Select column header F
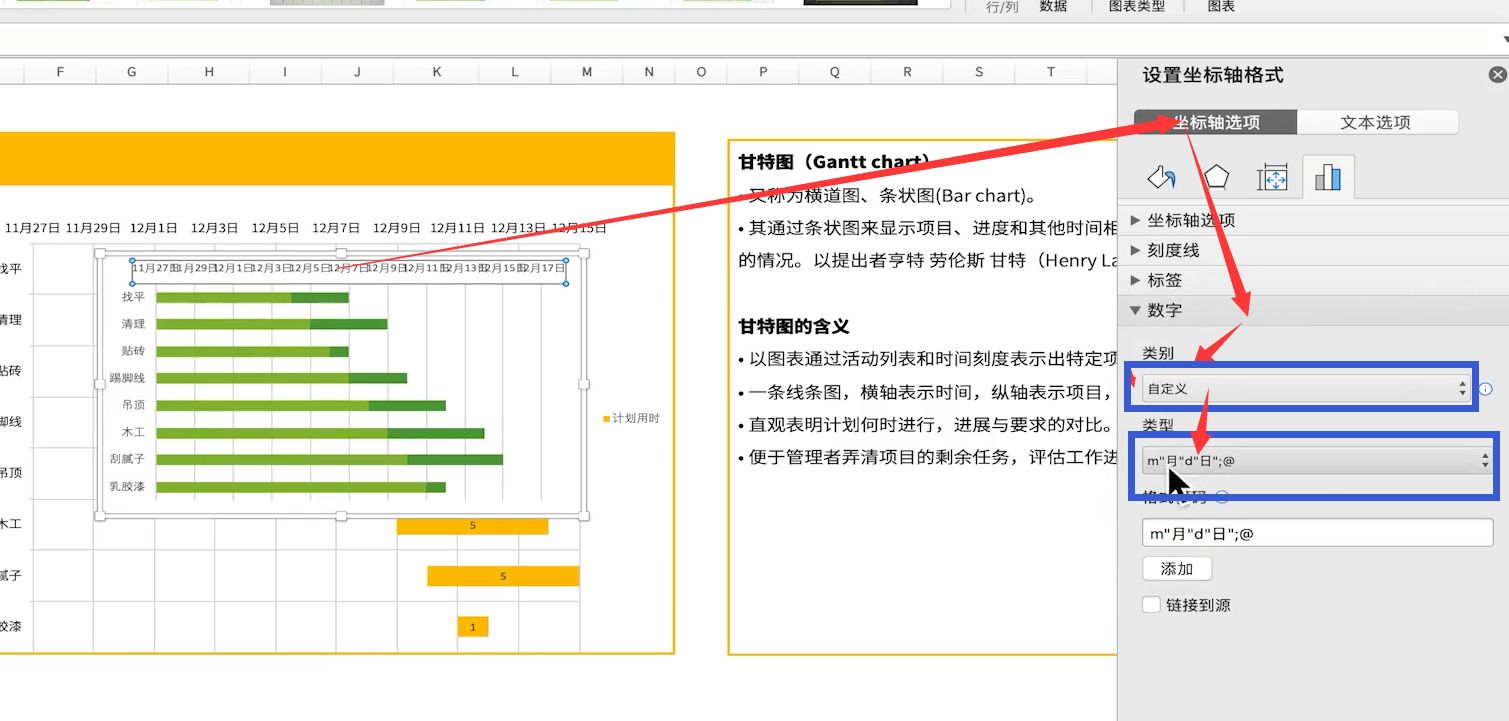Viewport: 1509px width, 721px height. pos(60,72)
